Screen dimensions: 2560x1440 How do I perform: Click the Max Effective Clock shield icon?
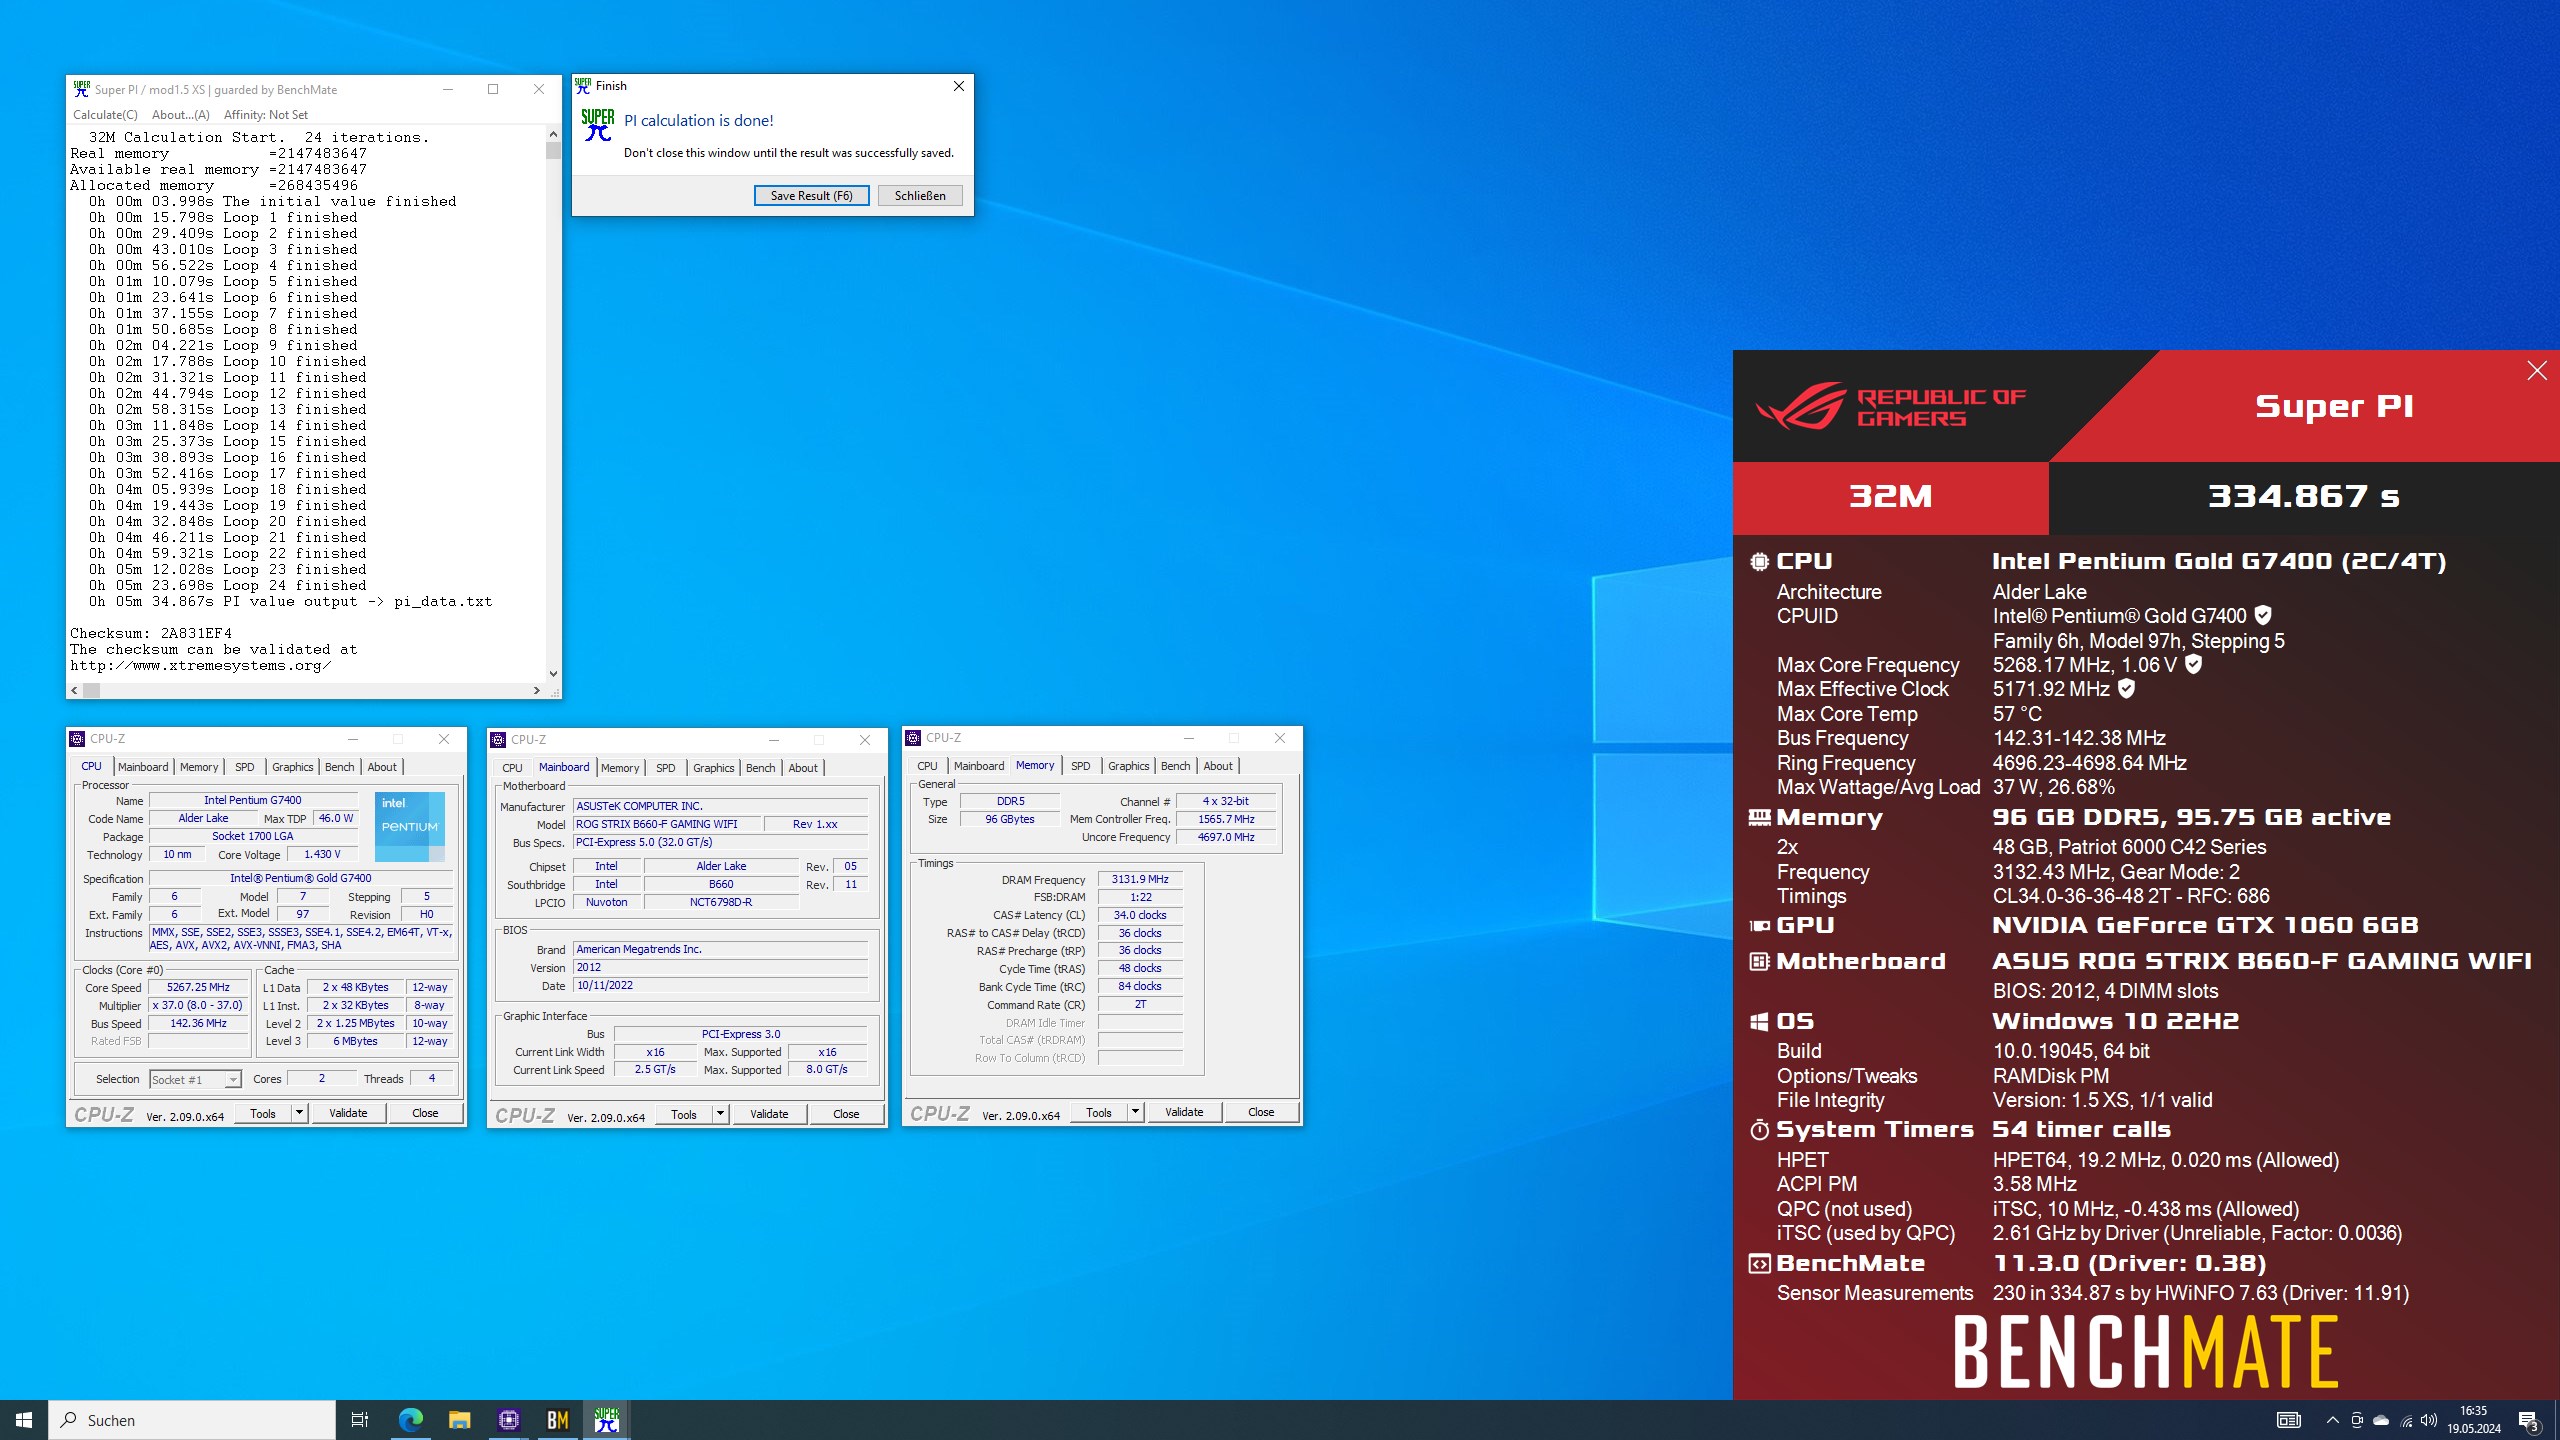click(x=2127, y=689)
